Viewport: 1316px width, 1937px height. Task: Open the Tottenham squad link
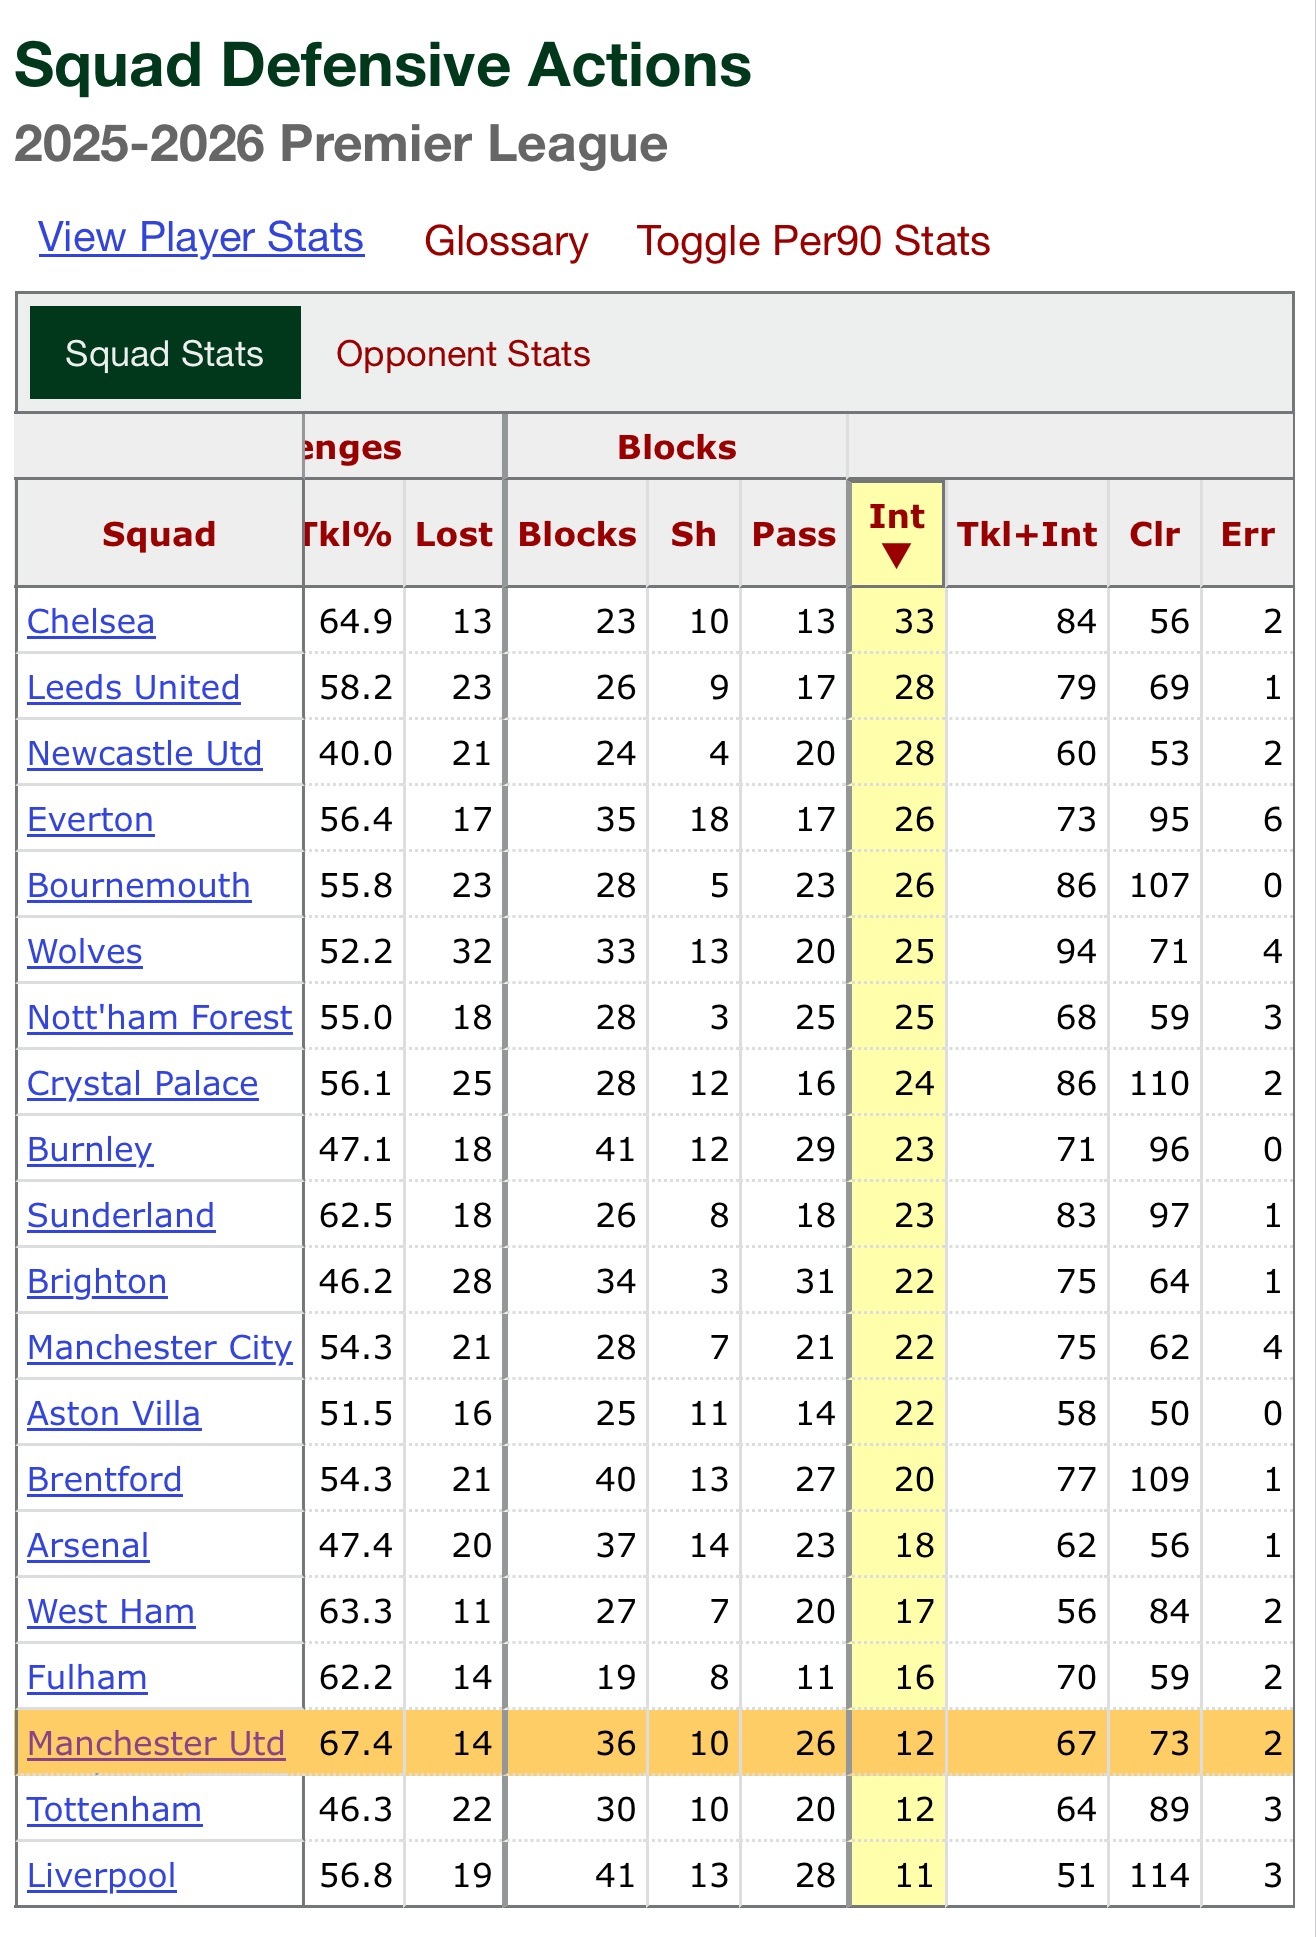pos(115,1809)
